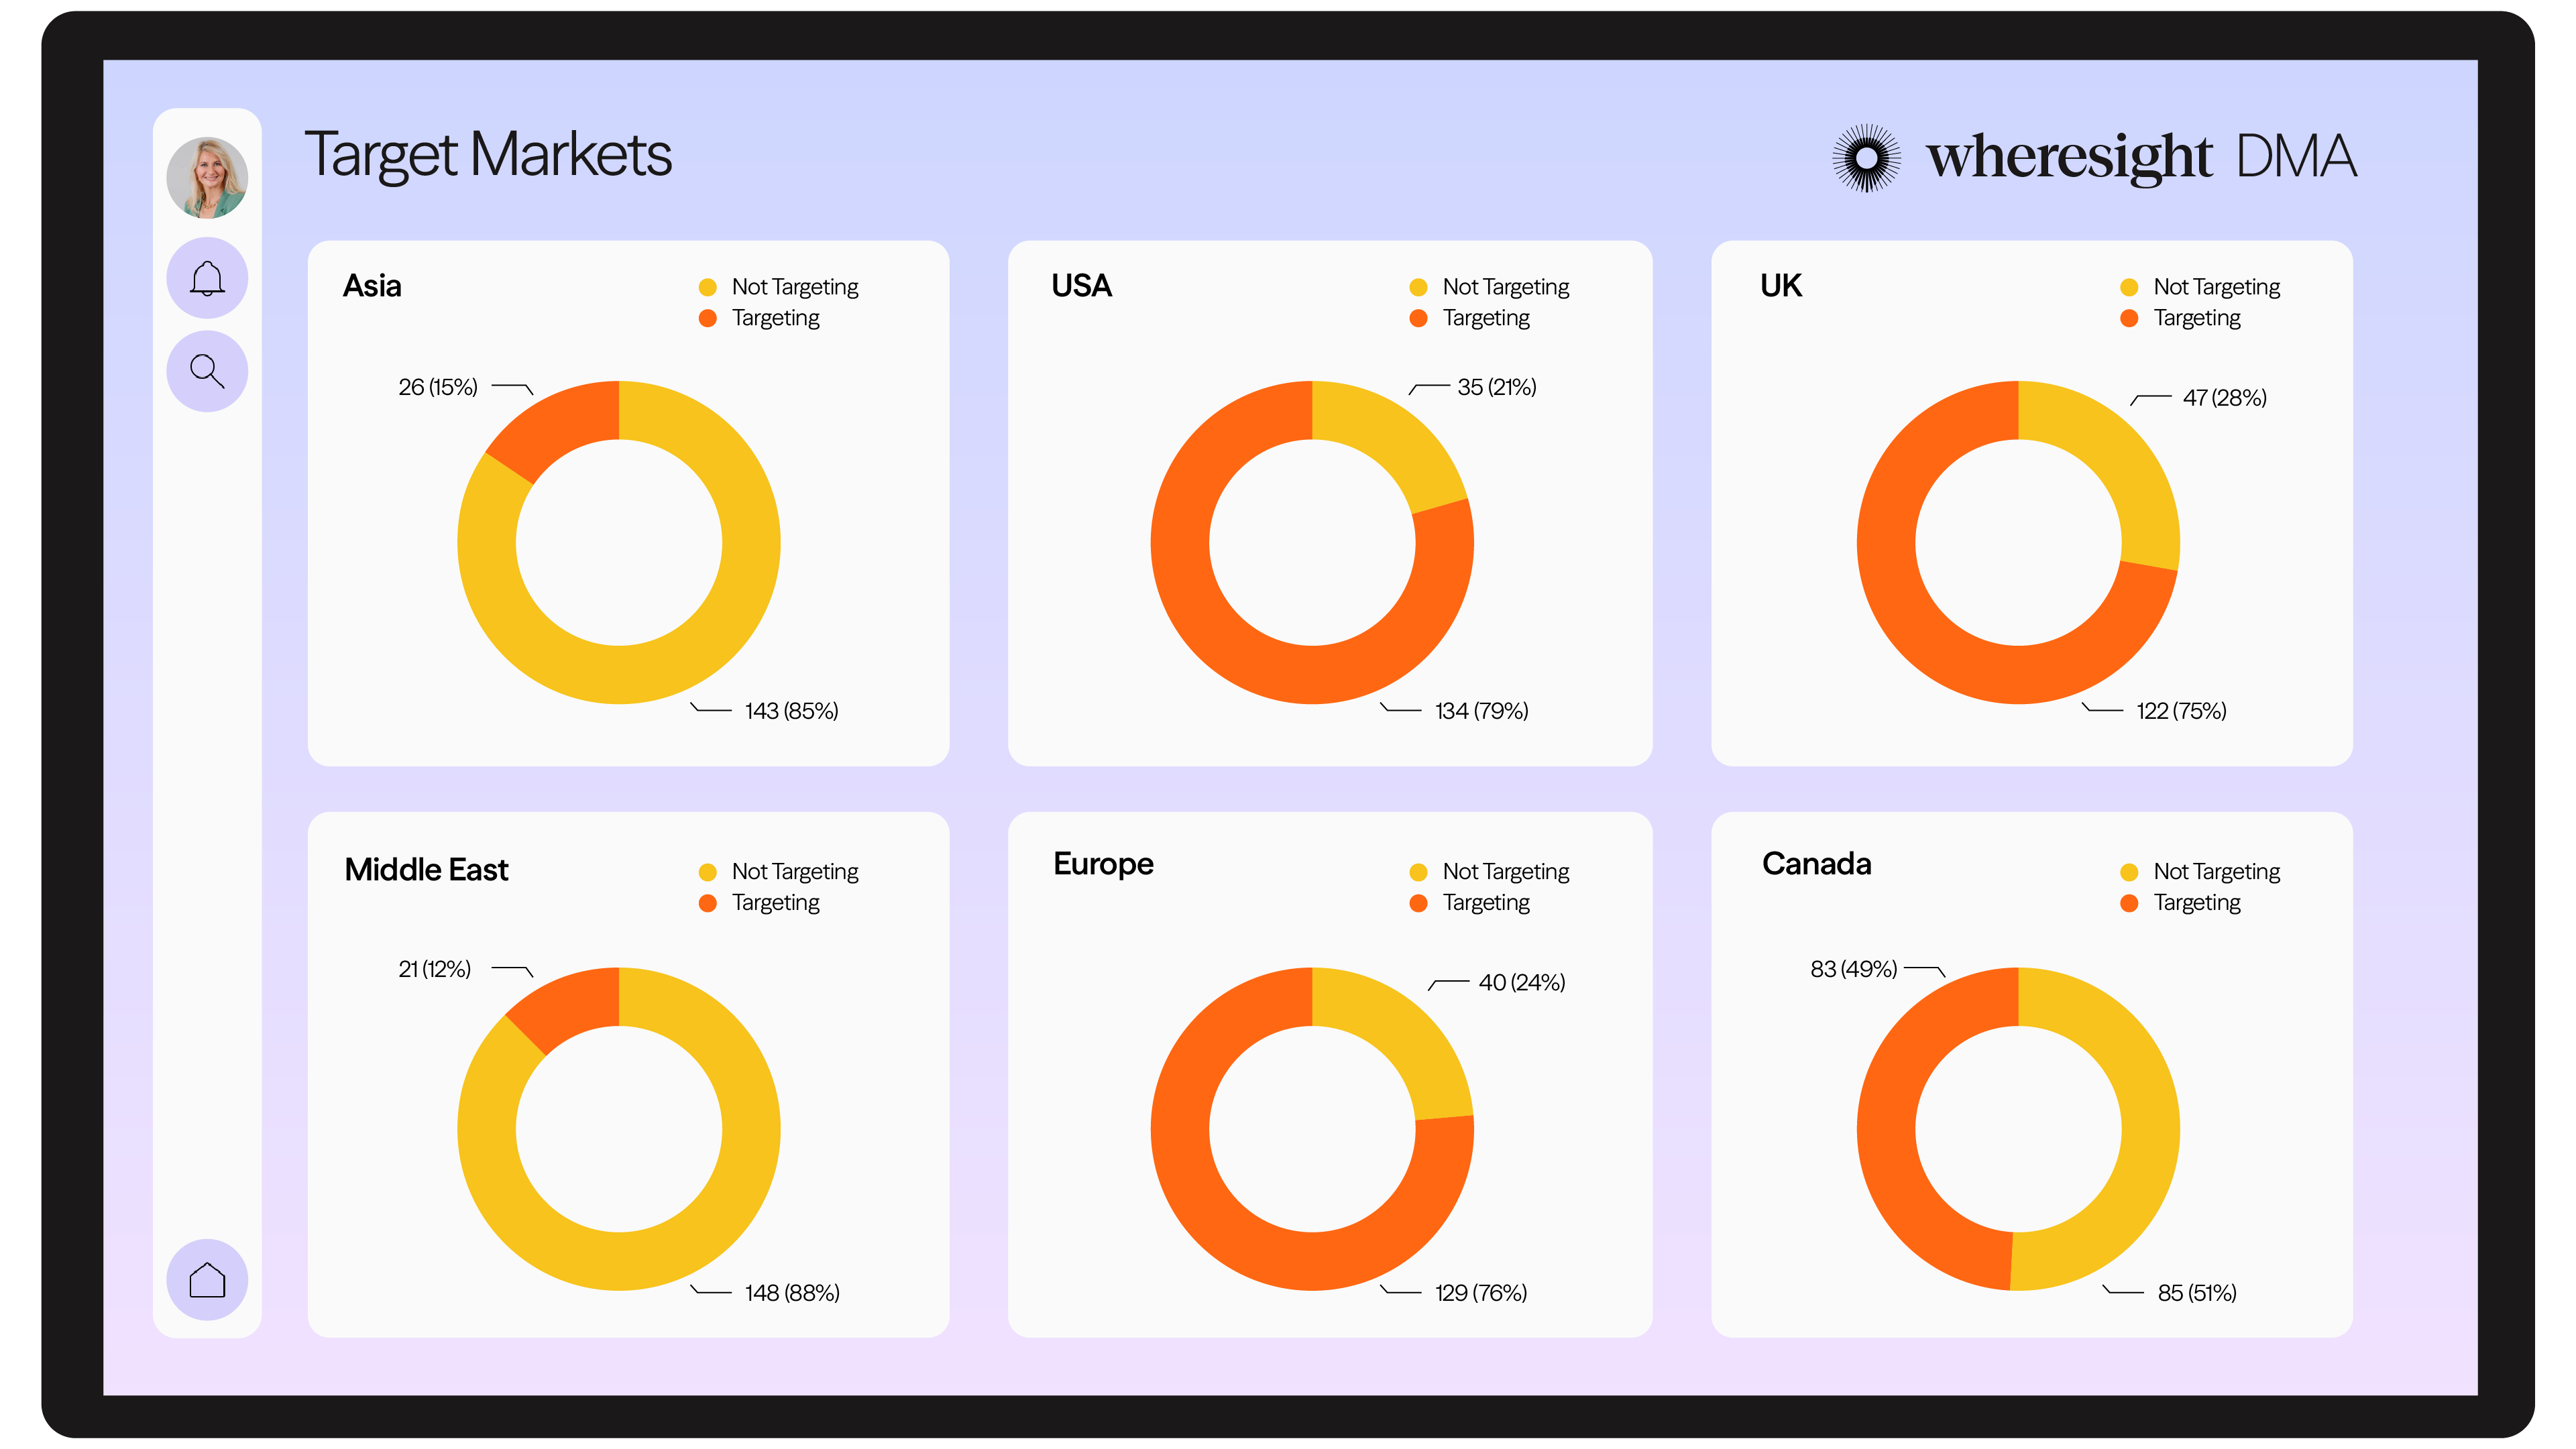Click the Target Markets heading
The width and height of the screenshot is (2576, 1449).
[x=488, y=155]
